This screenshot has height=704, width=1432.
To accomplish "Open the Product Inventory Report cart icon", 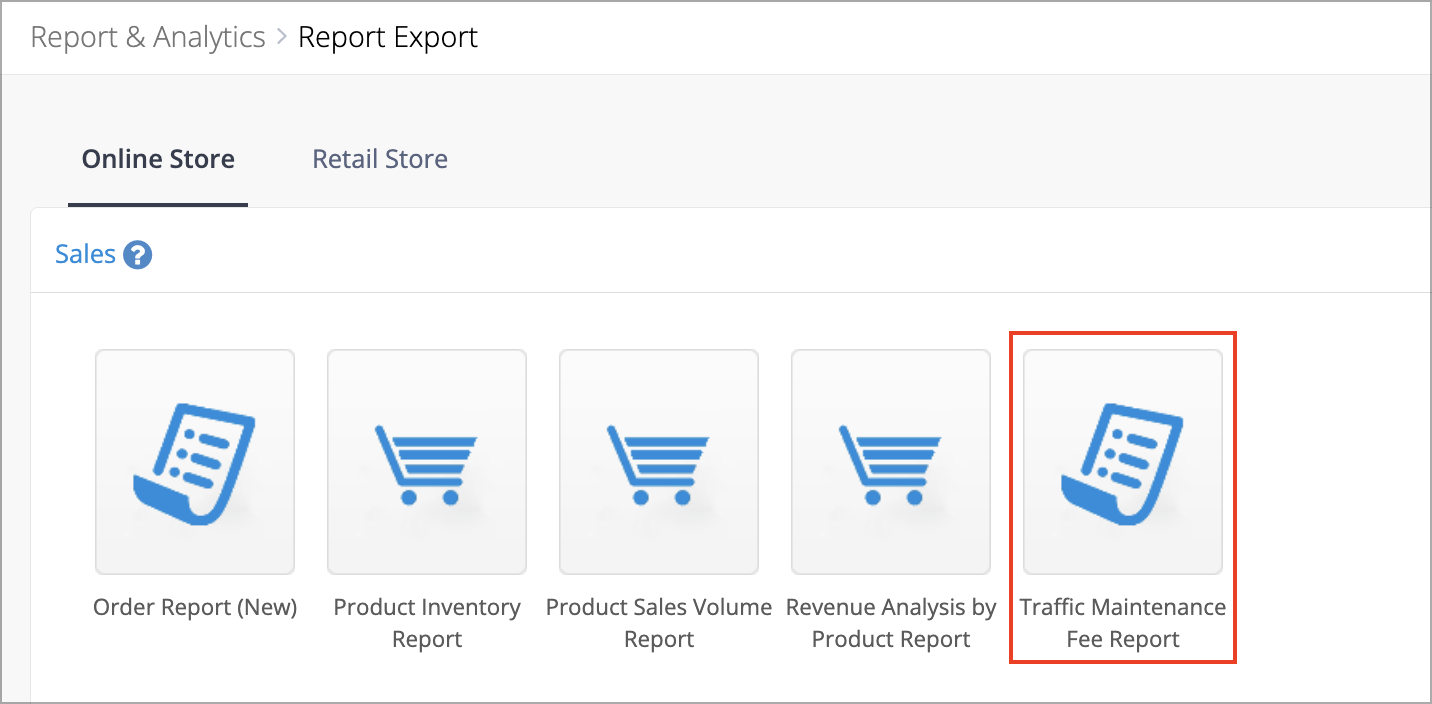I will point(427,462).
